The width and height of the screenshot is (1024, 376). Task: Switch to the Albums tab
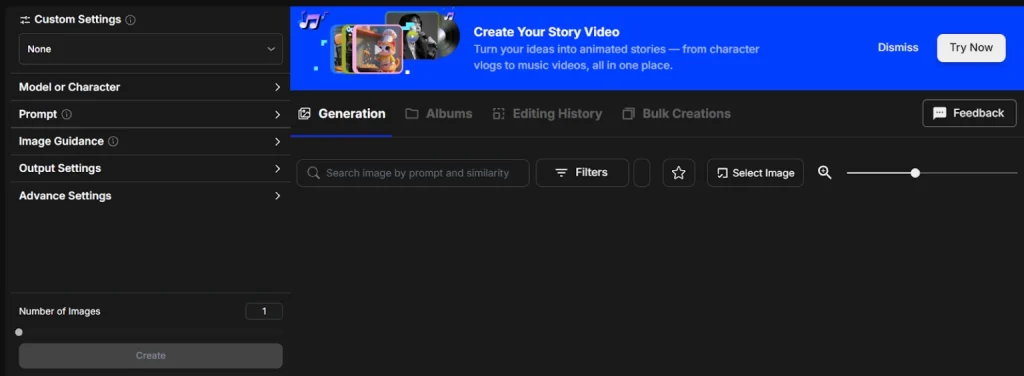click(x=439, y=114)
